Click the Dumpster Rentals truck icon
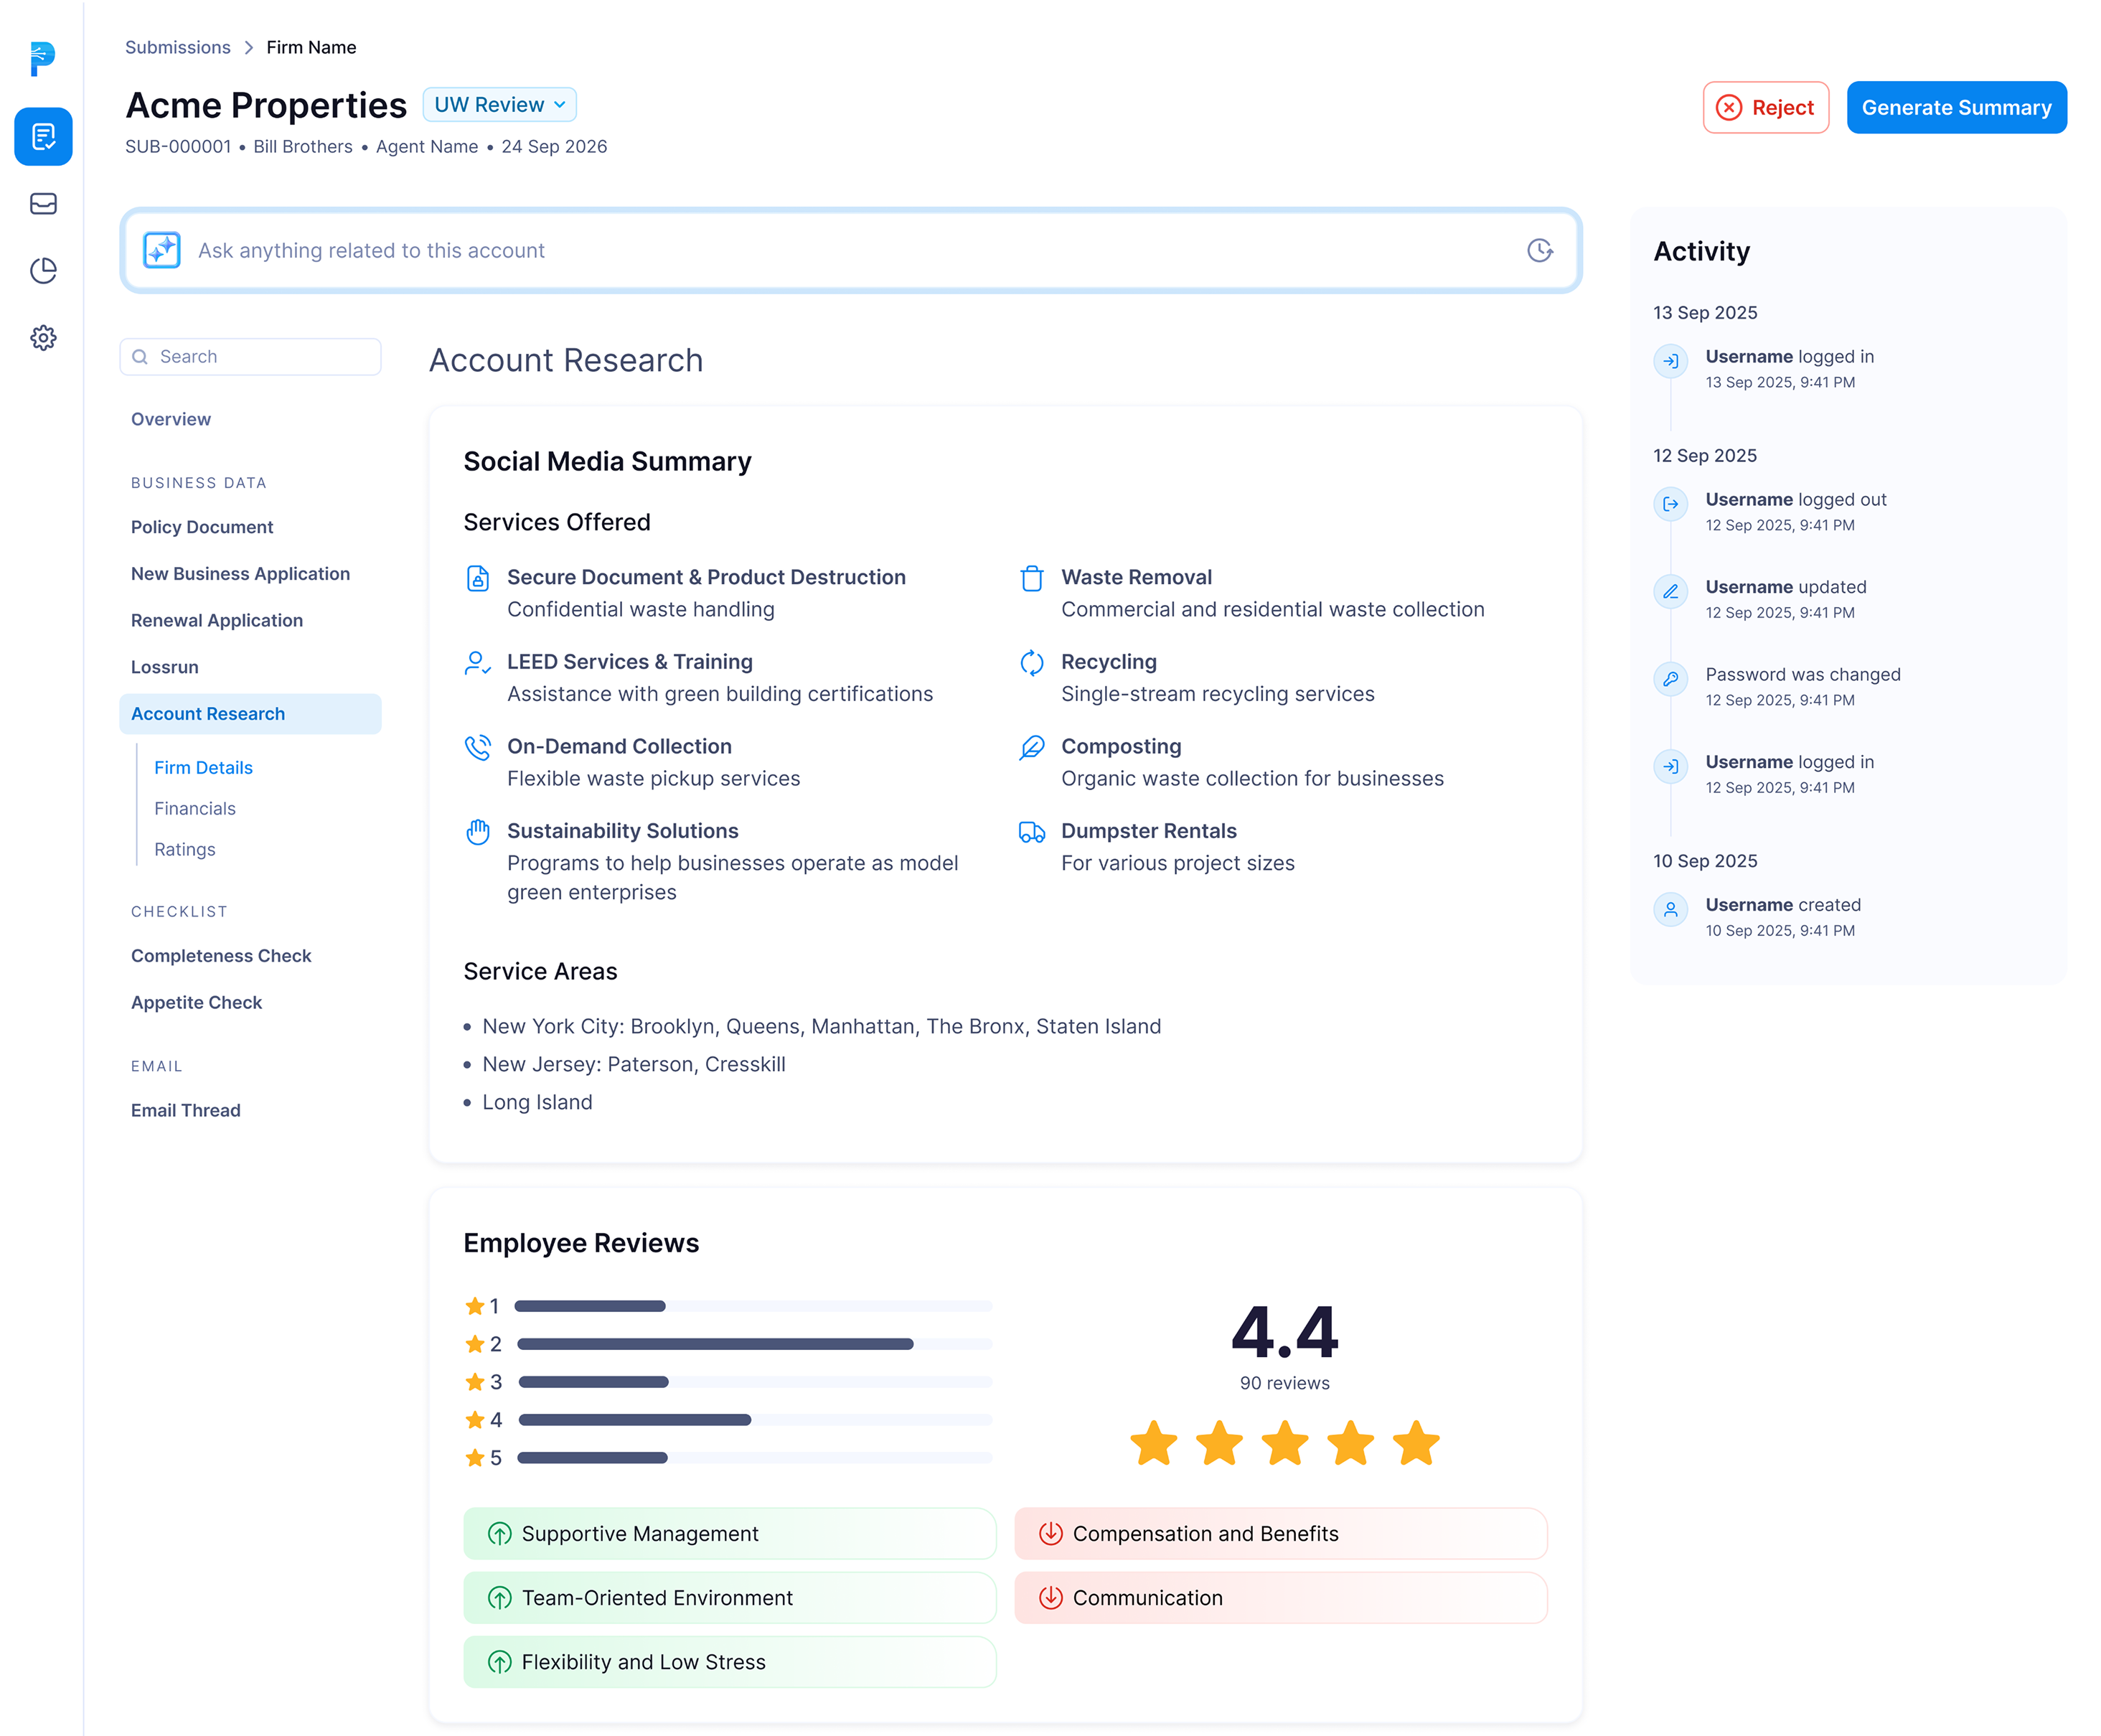The width and height of the screenshot is (2101, 1736). [1031, 832]
